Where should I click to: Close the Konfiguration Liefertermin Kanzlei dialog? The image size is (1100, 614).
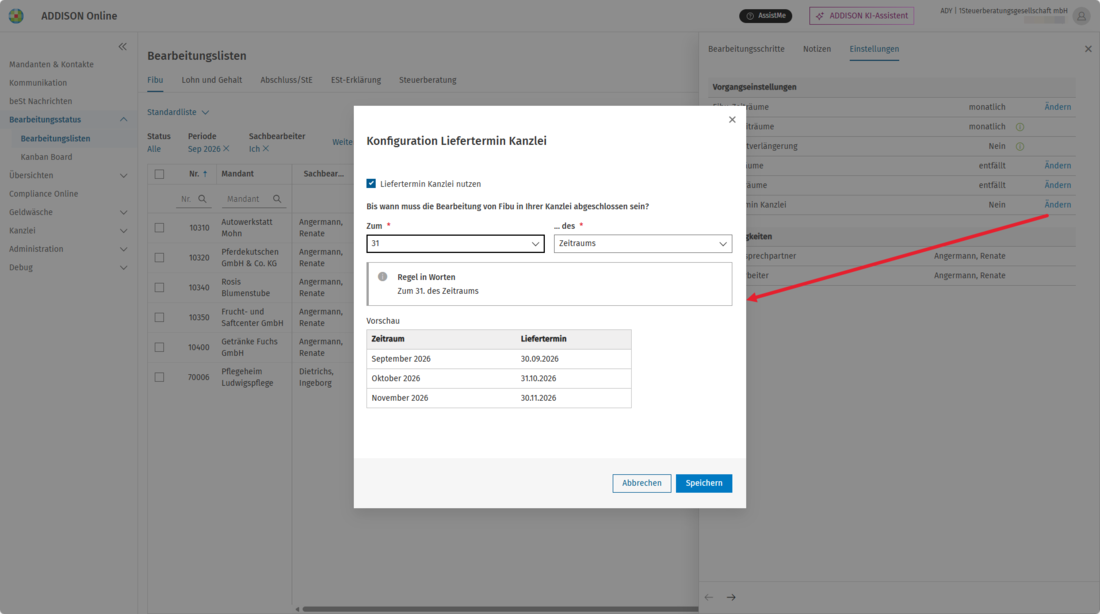click(732, 119)
